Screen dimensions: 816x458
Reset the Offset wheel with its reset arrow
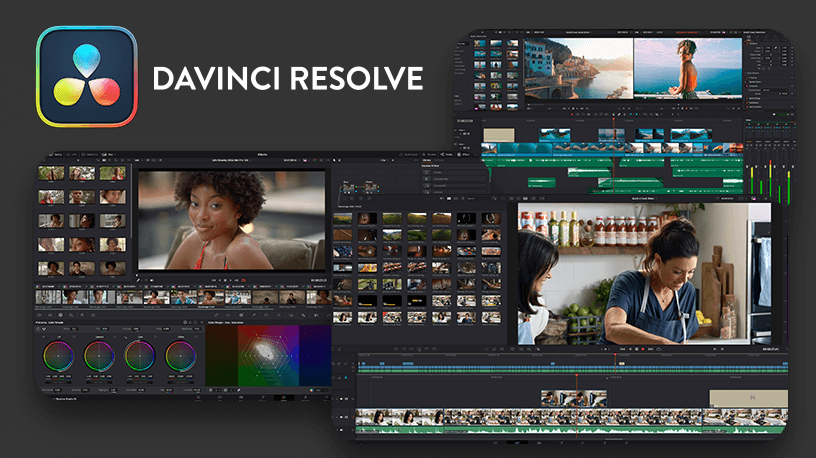coord(196,337)
